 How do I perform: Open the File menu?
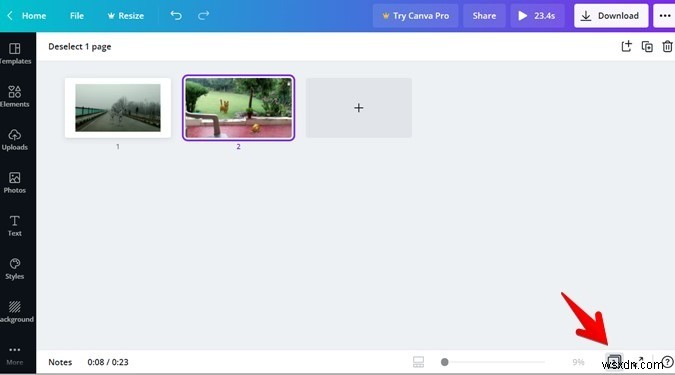(x=77, y=16)
